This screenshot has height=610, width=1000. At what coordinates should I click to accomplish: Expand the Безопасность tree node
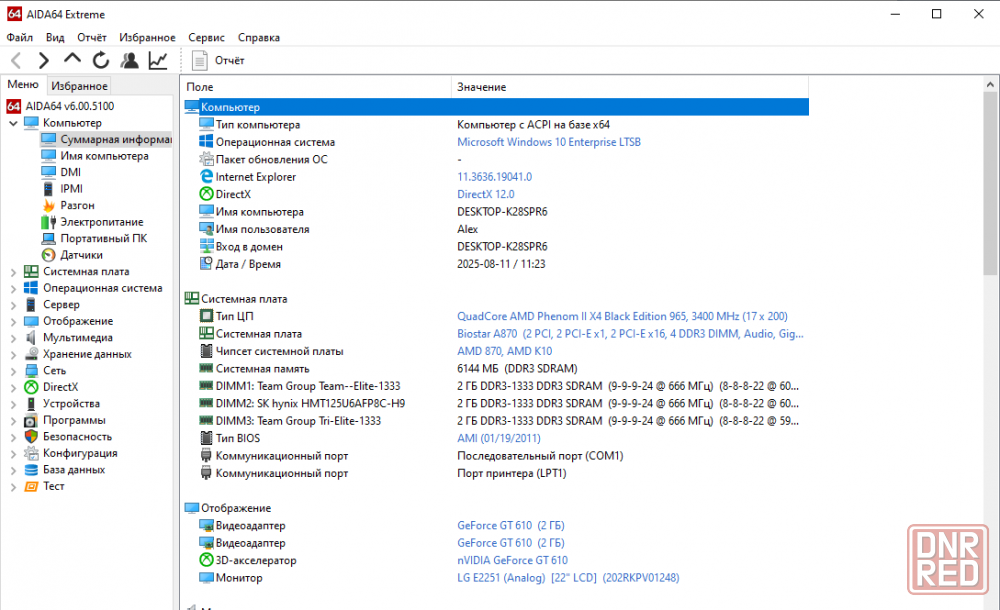click(x=13, y=437)
